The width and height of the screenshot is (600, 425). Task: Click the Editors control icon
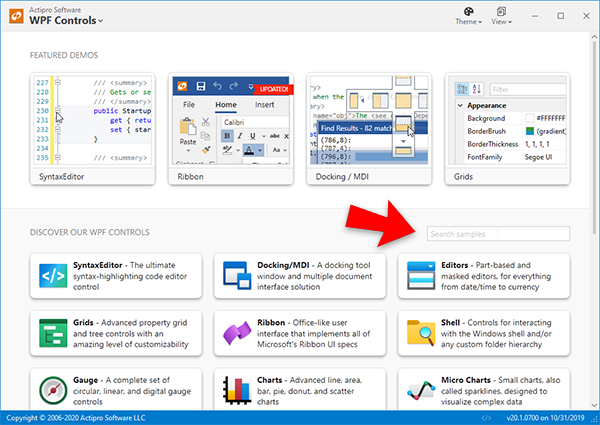tap(421, 275)
